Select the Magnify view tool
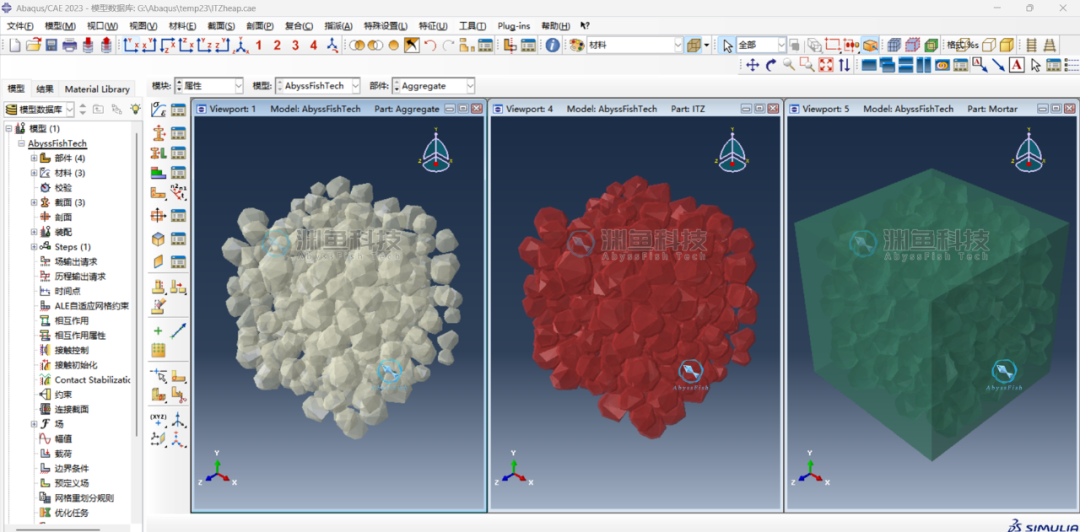This screenshot has height=532, width=1080. click(789, 65)
